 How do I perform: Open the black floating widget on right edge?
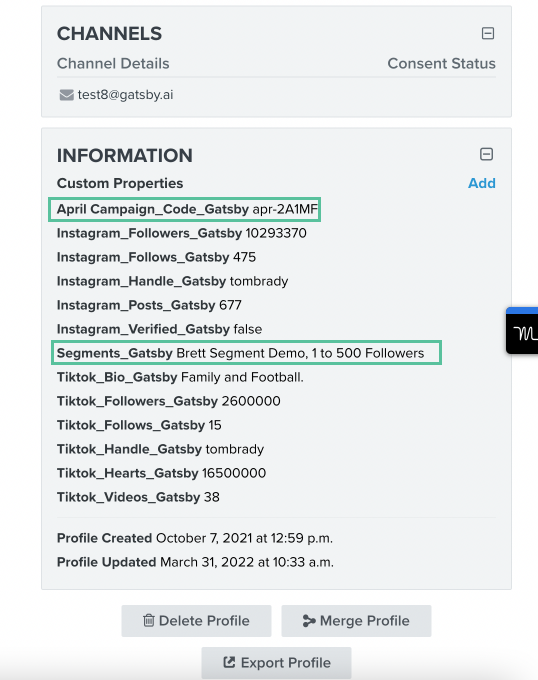point(522,330)
